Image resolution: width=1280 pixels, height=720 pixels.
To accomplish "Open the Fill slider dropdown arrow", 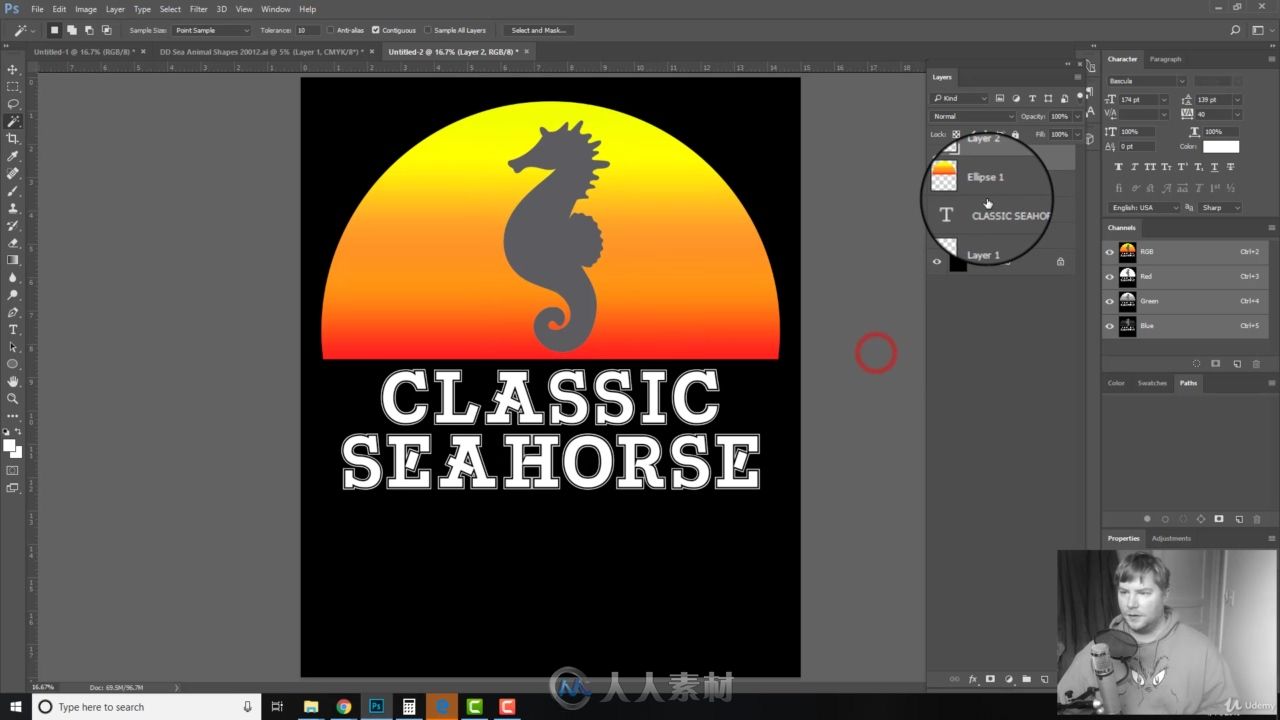I will [1077, 134].
